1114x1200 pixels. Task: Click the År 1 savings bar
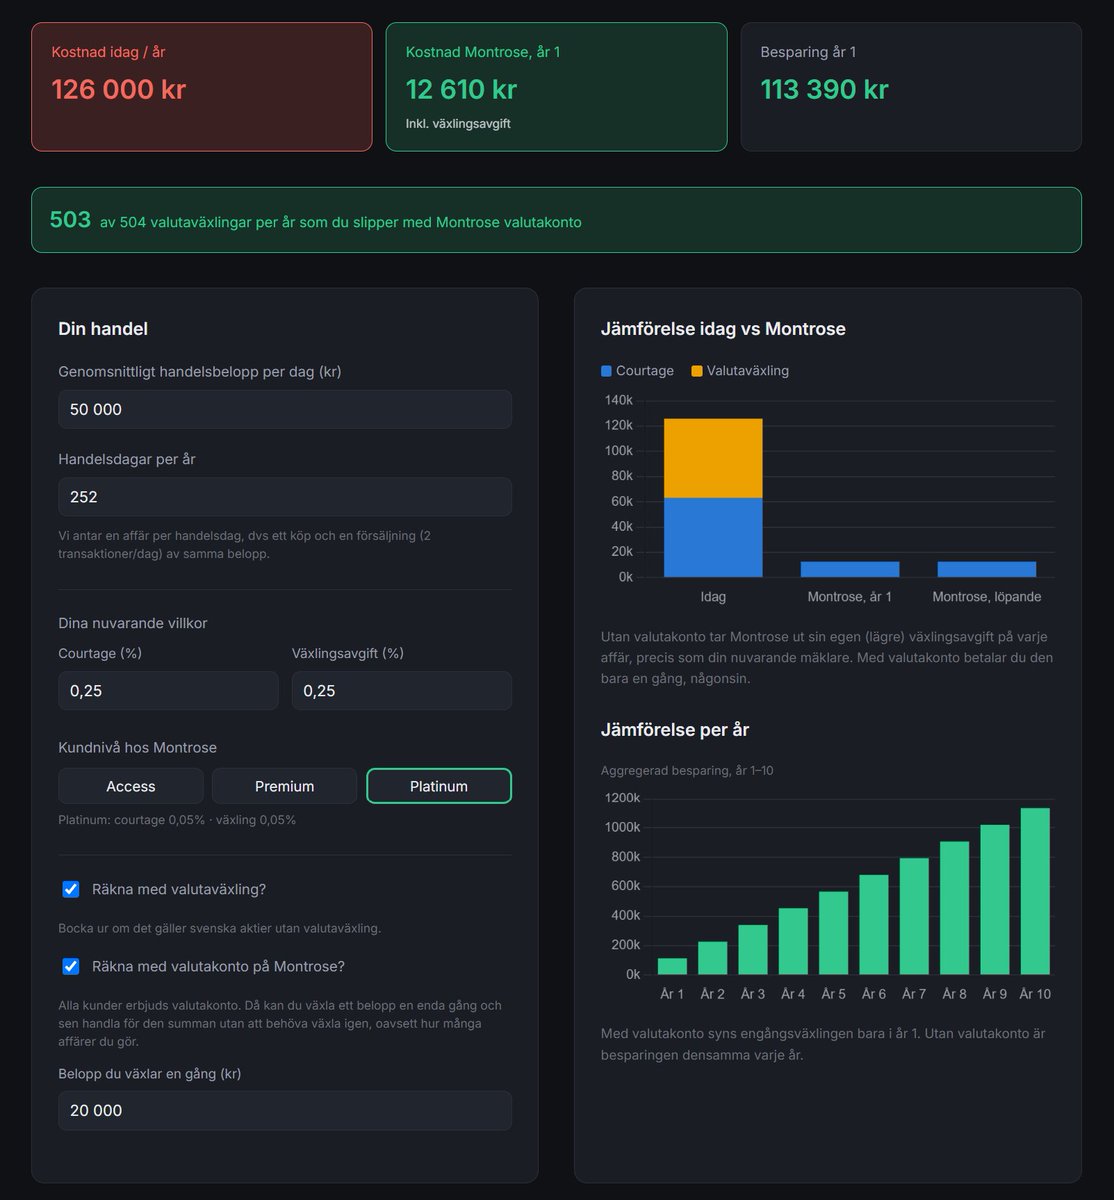(672, 966)
